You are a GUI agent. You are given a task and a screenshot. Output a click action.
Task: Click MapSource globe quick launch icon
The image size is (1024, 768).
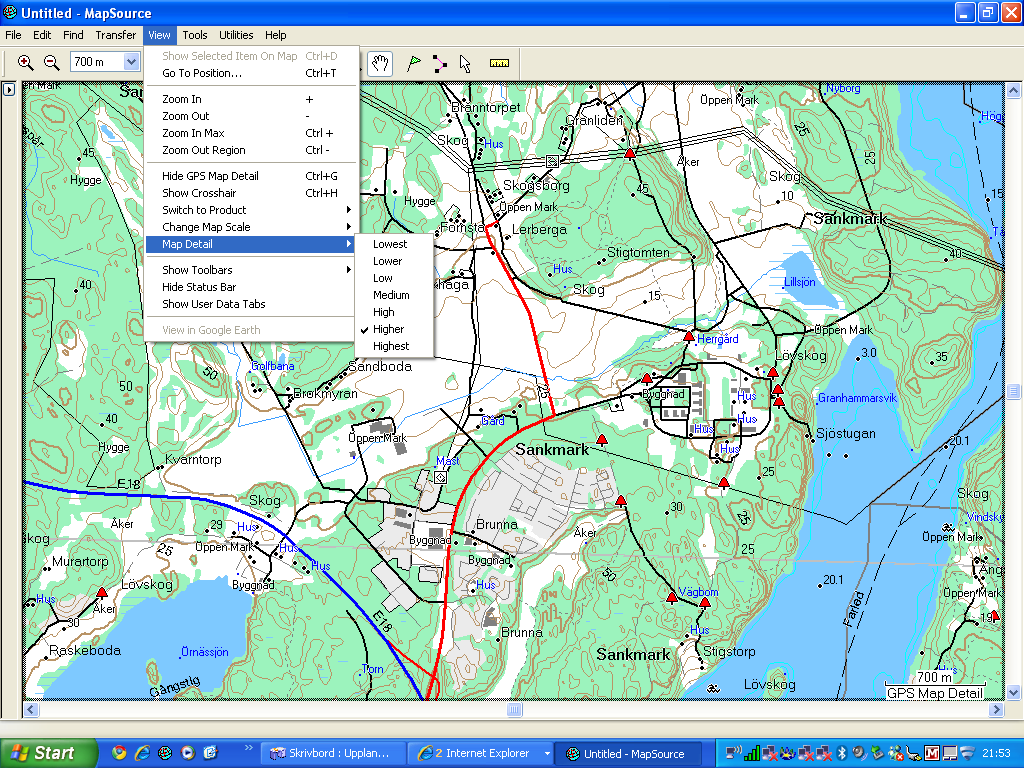(x=165, y=753)
